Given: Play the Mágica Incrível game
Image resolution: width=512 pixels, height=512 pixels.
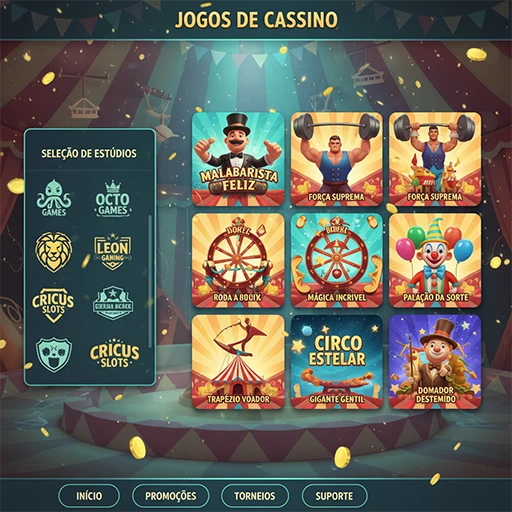Looking at the screenshot, I should click(x=336, y=261).
